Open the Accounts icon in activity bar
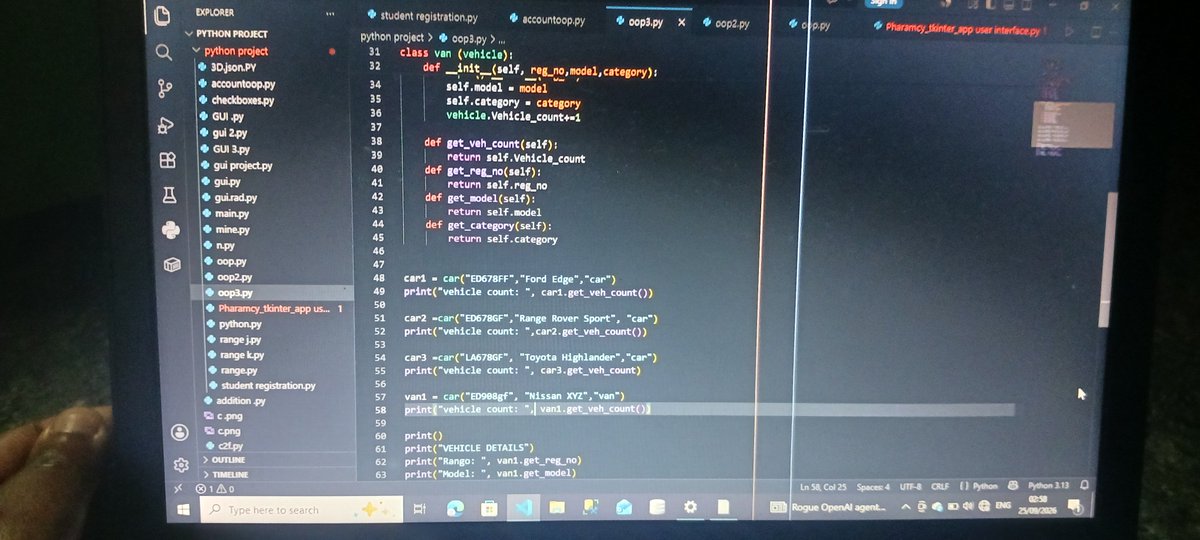1200x540 pixels. pos(179,432)
